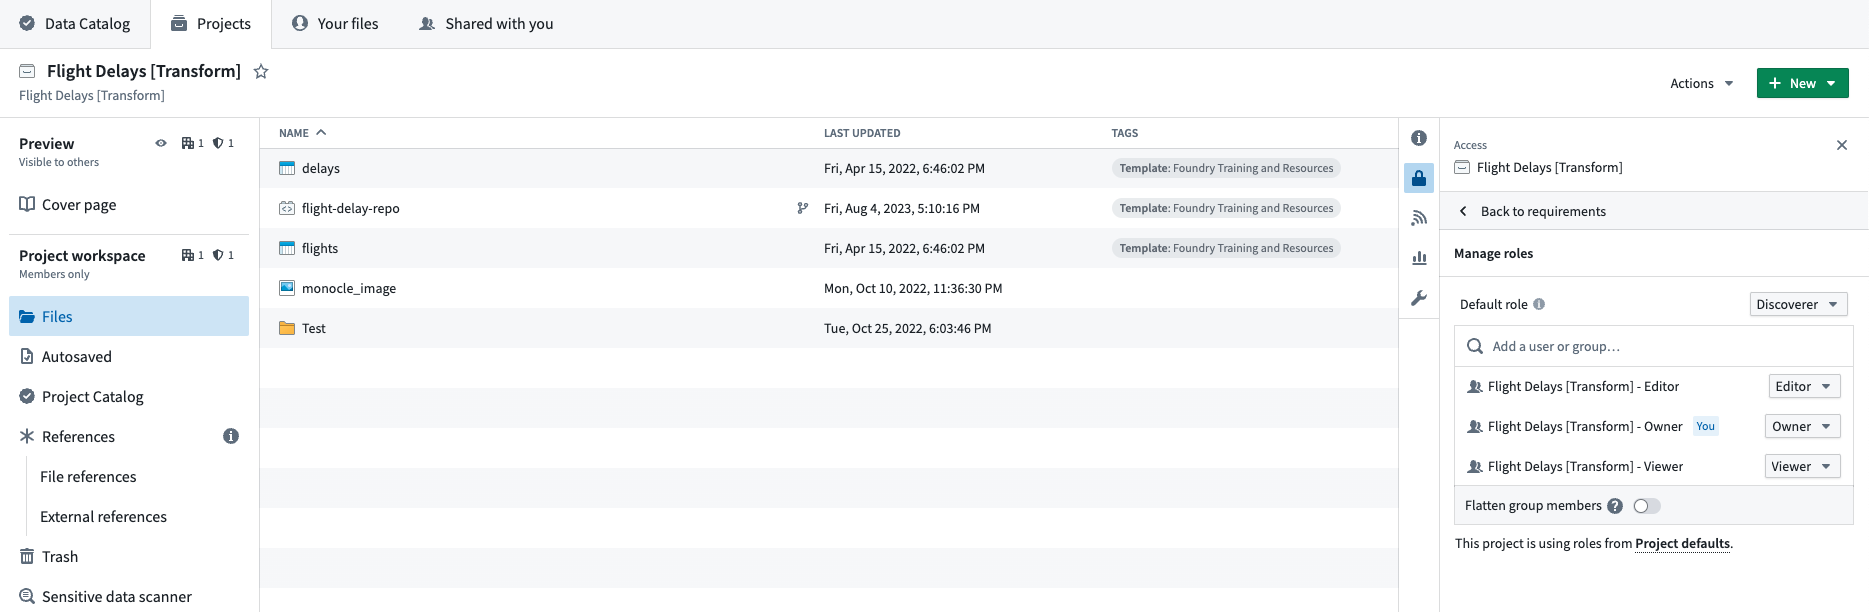This screenshot has height=612, width=1869.
Task: Open the Viewer role dropdown
Action: [x=1803, y=466]
